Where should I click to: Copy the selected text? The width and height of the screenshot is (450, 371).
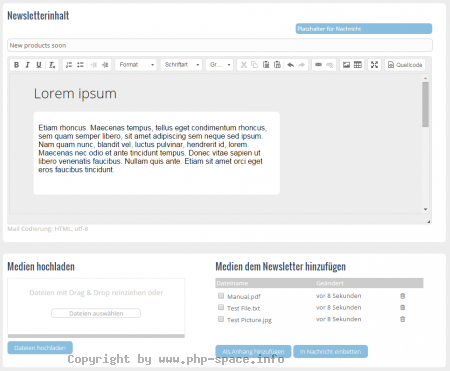click(255, 65)
